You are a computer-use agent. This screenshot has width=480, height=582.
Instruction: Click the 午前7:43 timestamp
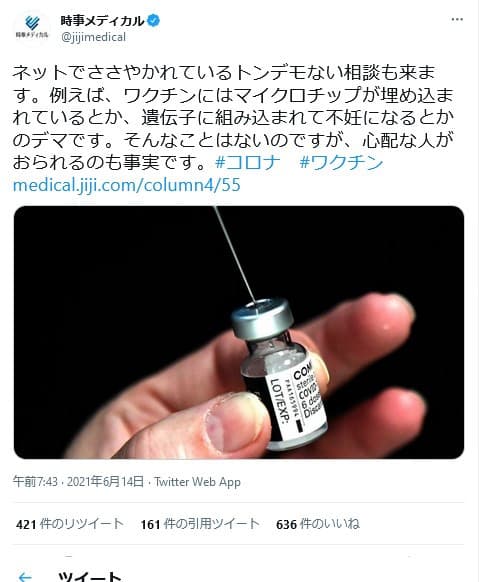35,482
